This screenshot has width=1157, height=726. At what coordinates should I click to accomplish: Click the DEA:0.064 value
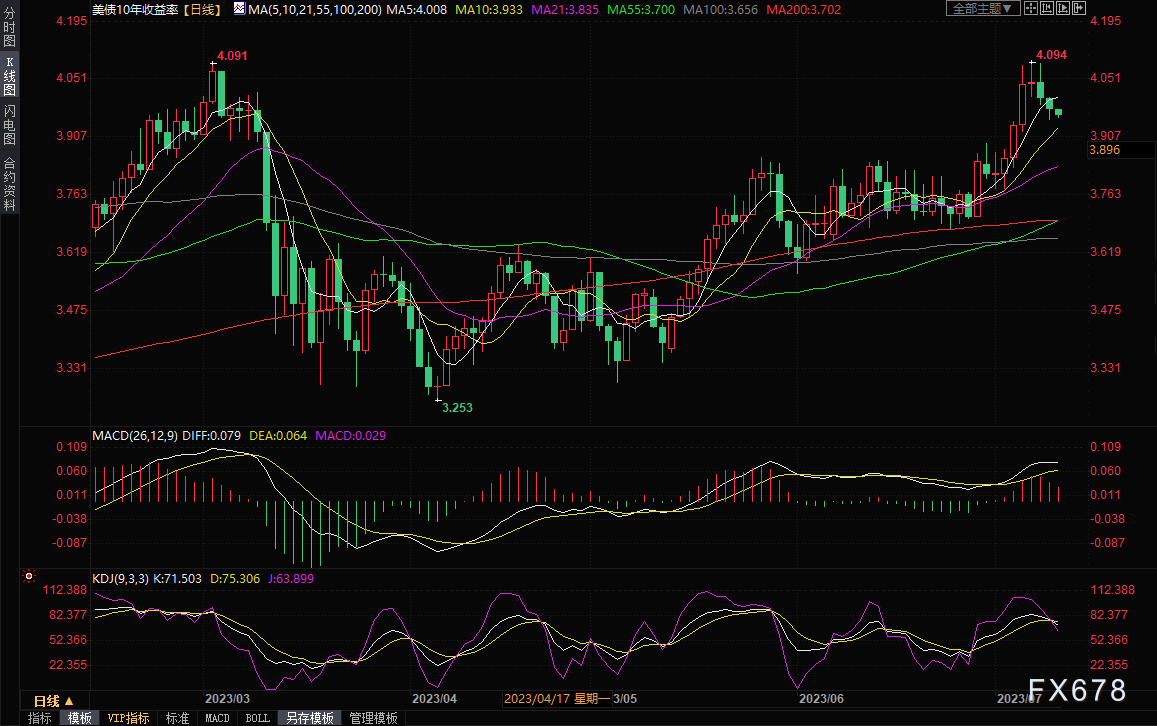277,435
